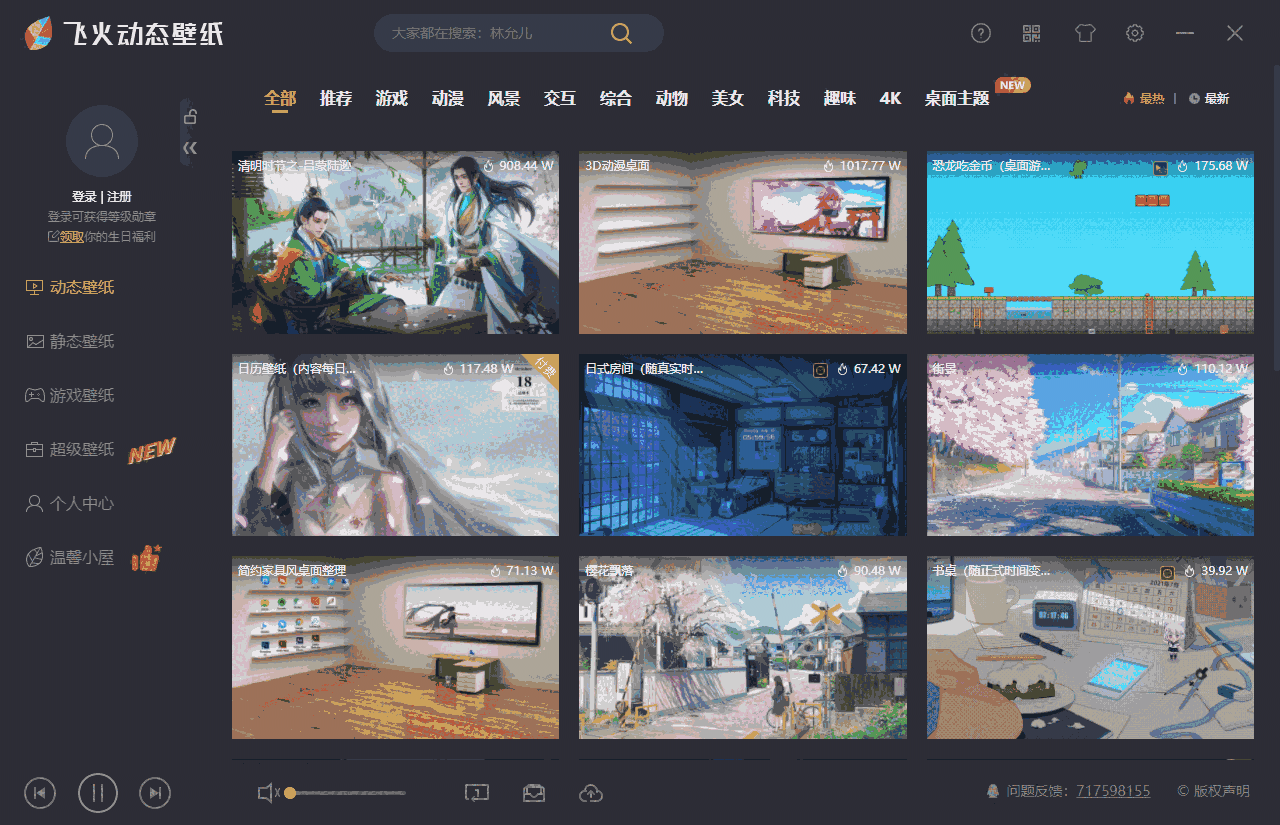Go to 个人中心 in sidebar

pyautogui.click(x=70, y=503)
